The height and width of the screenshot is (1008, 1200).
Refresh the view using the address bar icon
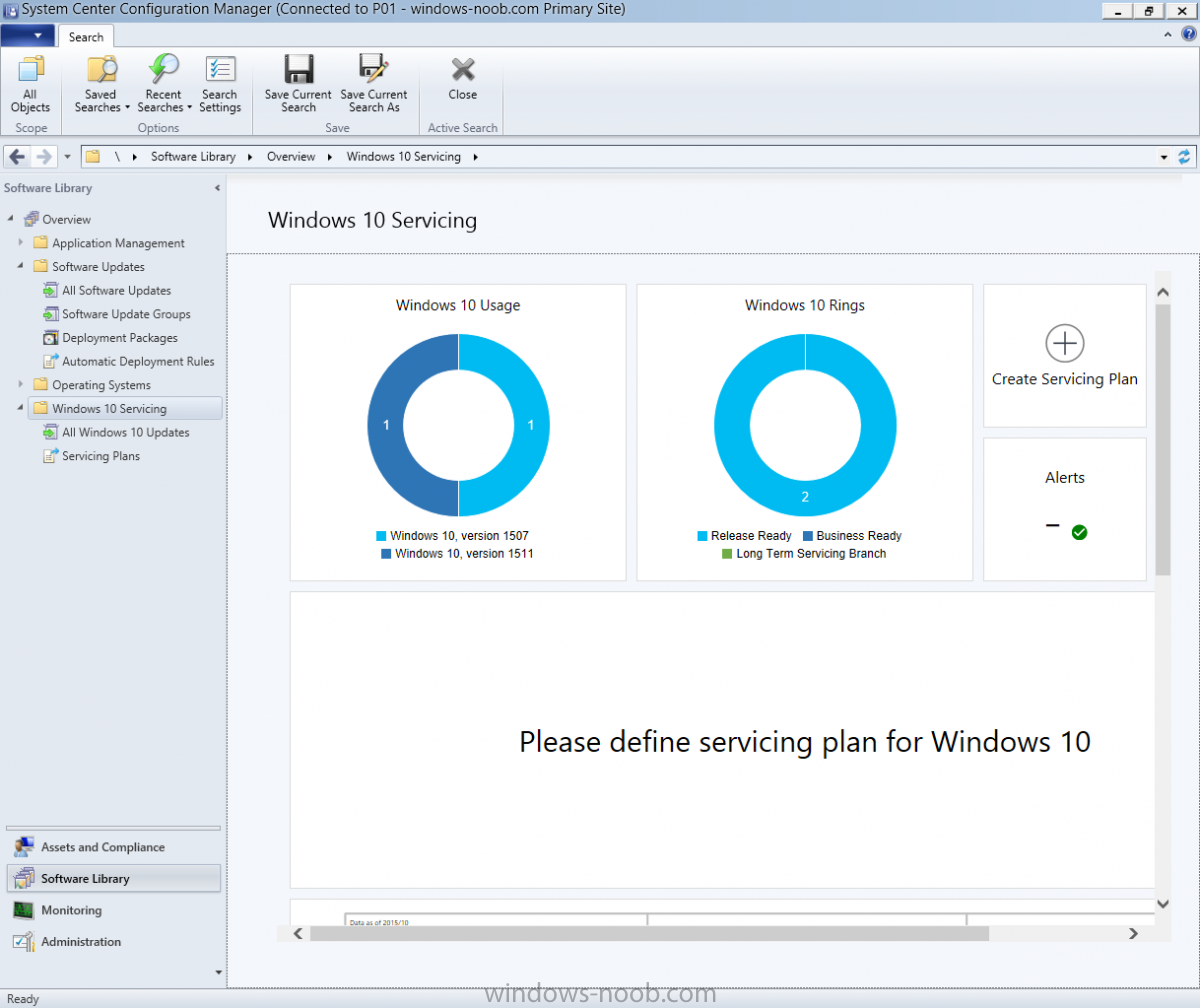click(1184, 157)
